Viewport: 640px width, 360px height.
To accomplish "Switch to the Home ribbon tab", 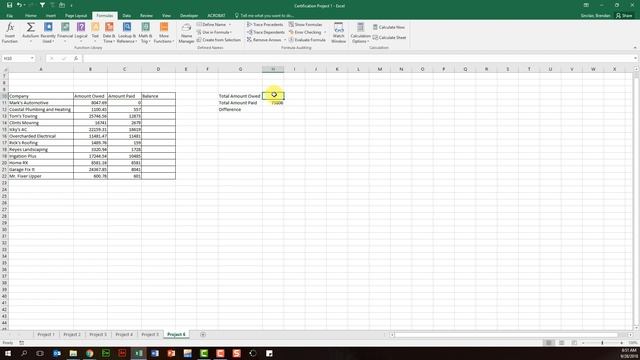I will [31, 16].
